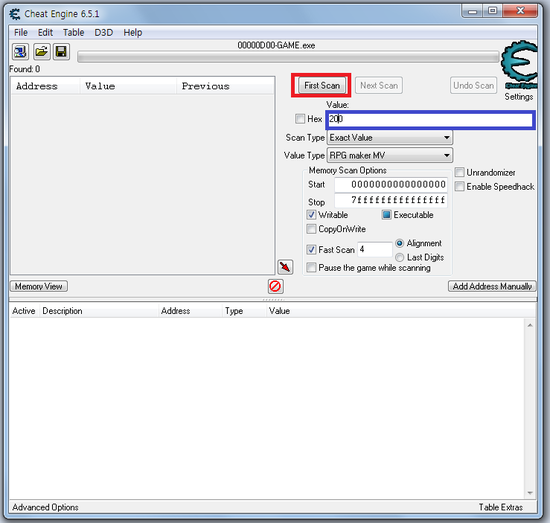Open the Edit menu
This screenshot has width=550, height=523.
coord(45,33)
